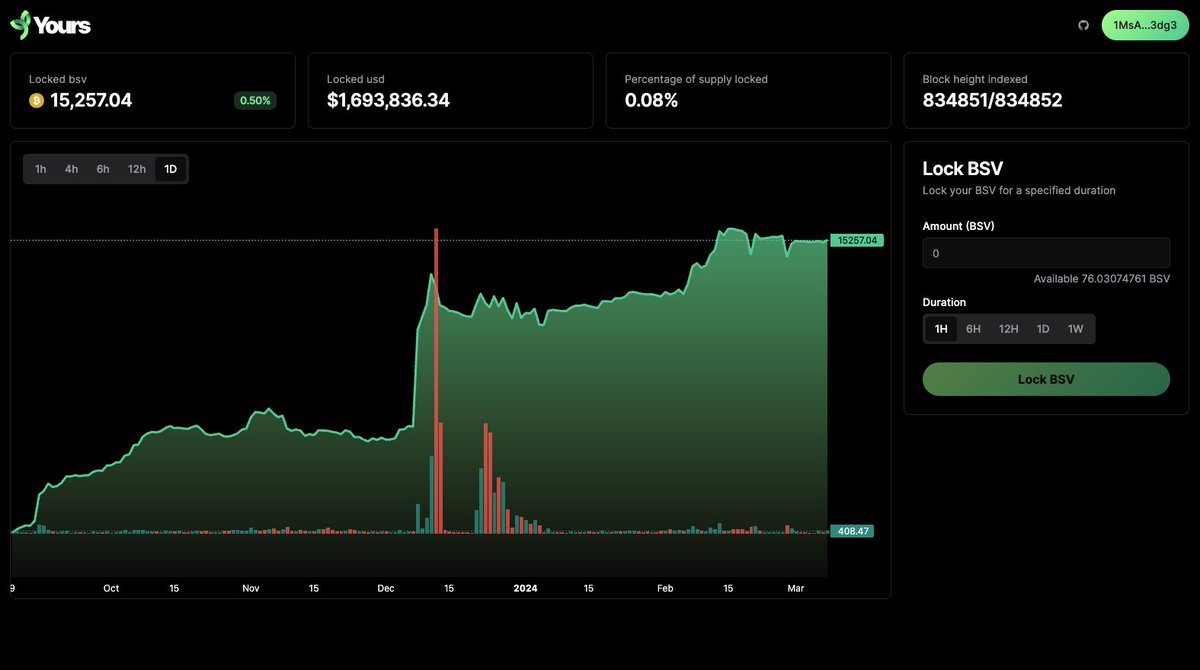
Task: Select the 12h chart interval
Action: click(137, 169)
